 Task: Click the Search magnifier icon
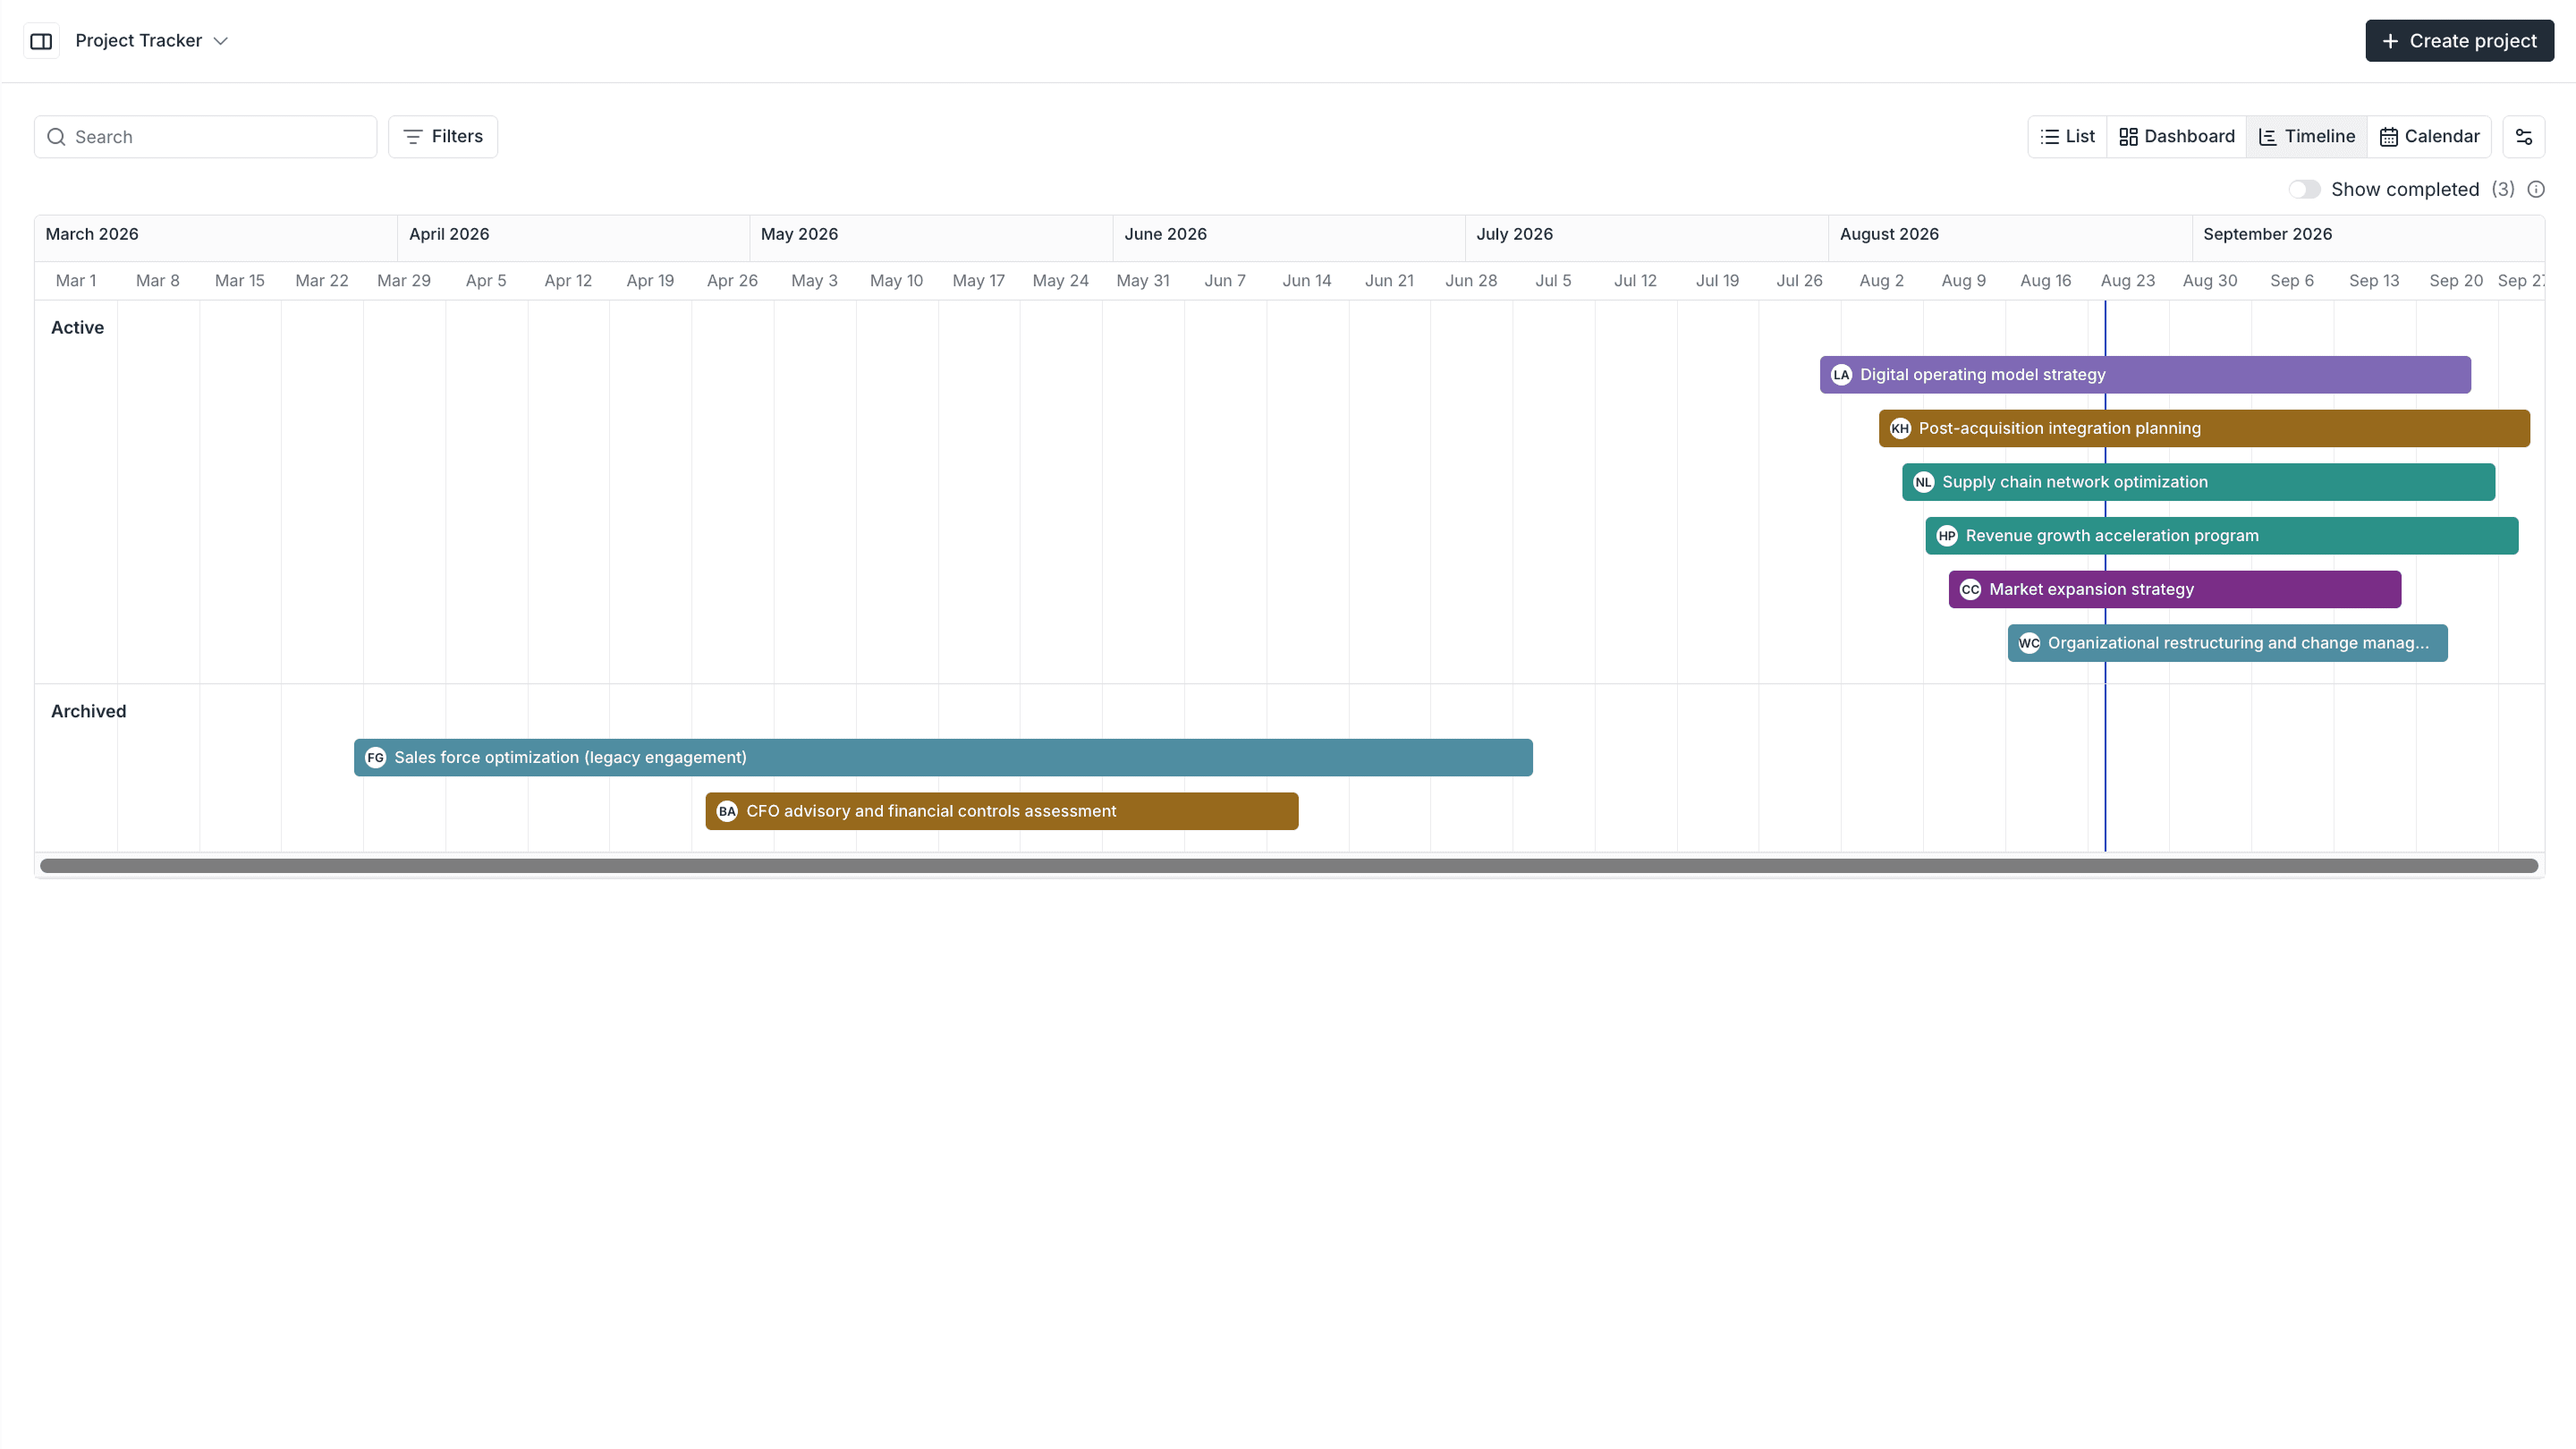tap(57, 137)
